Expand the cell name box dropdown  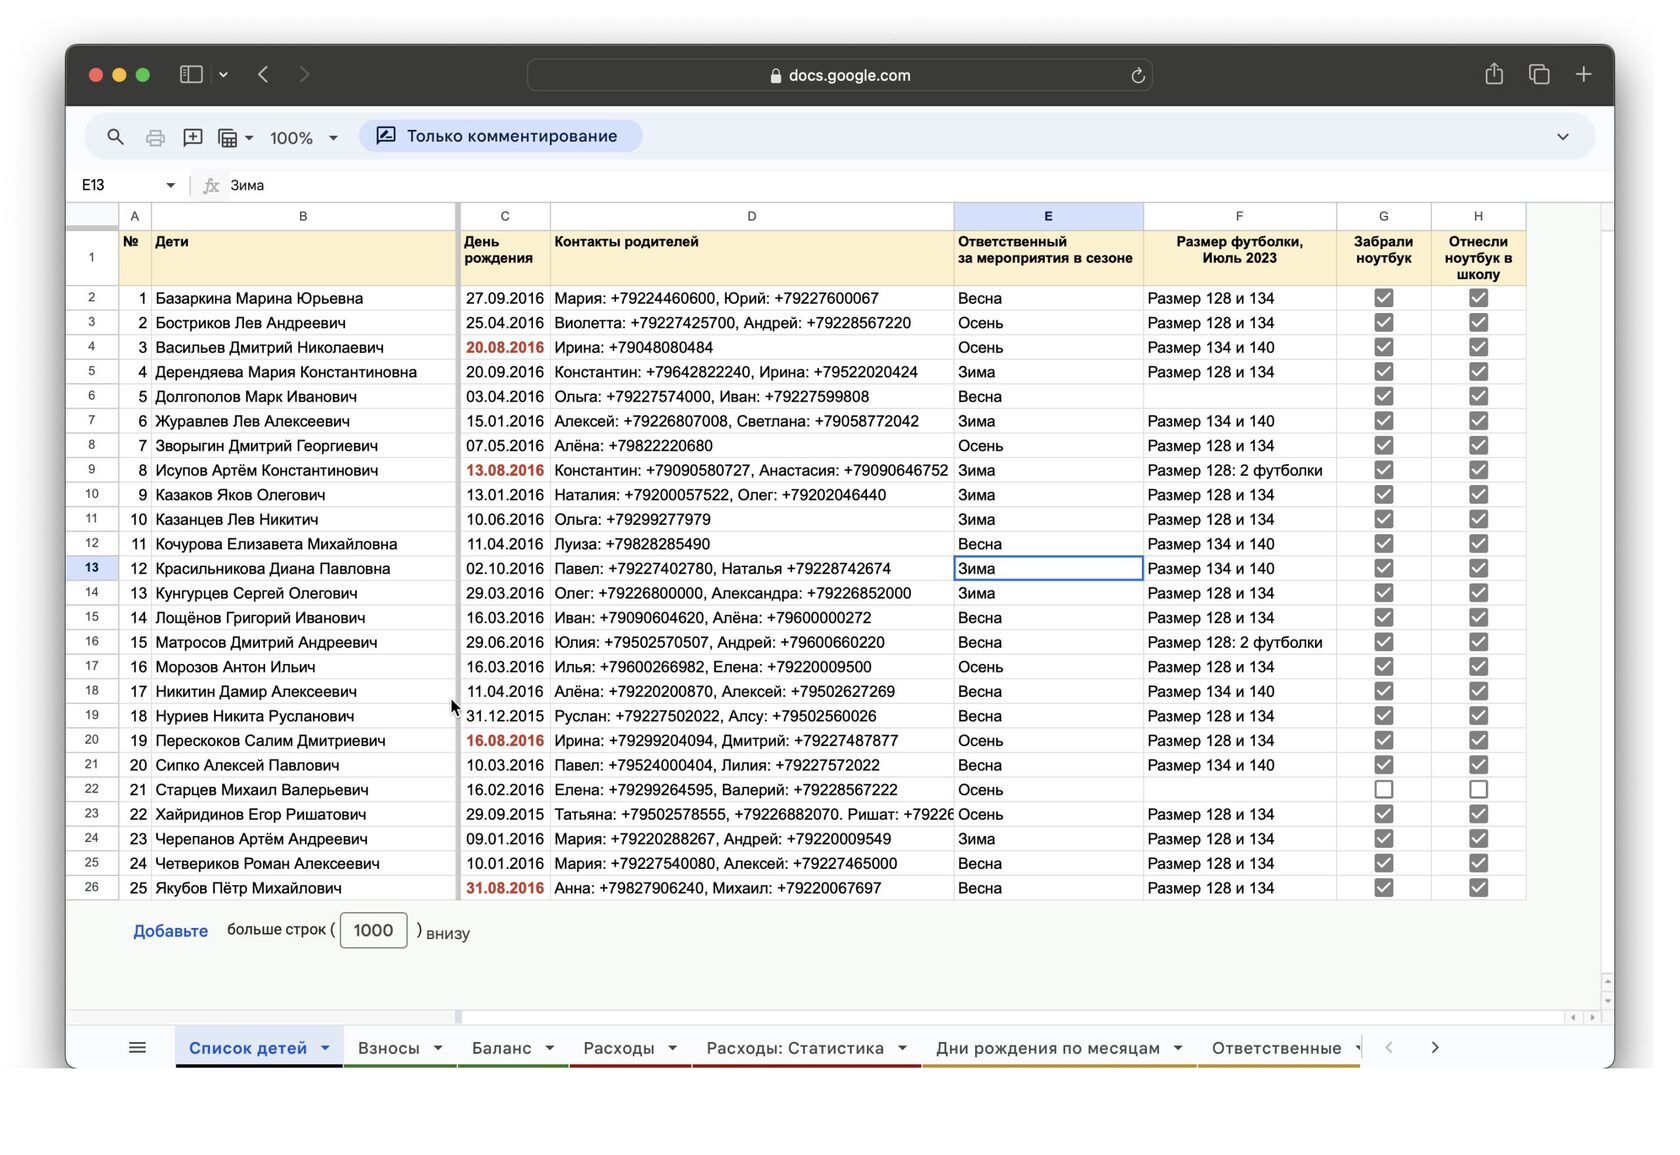click(170, 185)
